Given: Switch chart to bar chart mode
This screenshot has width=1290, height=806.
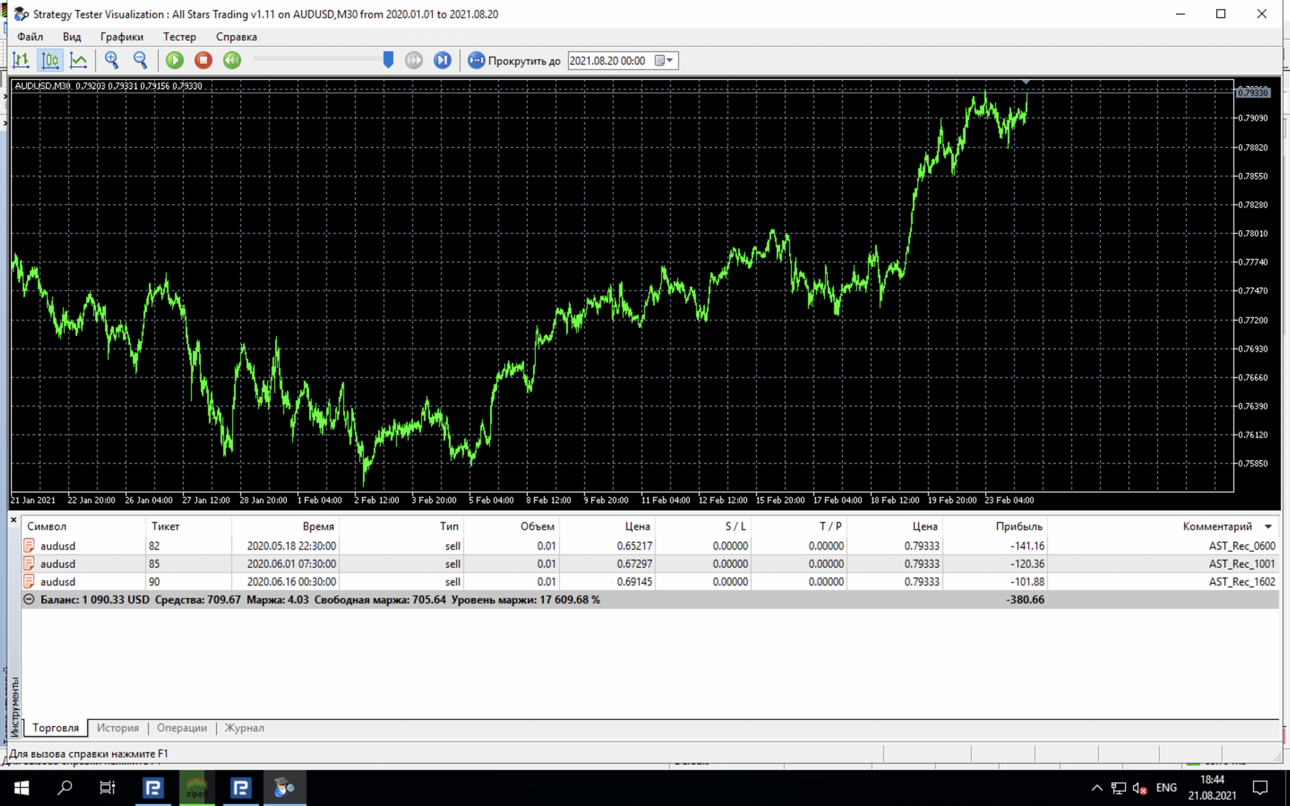Looking at the screenshot, I should 21,61.
